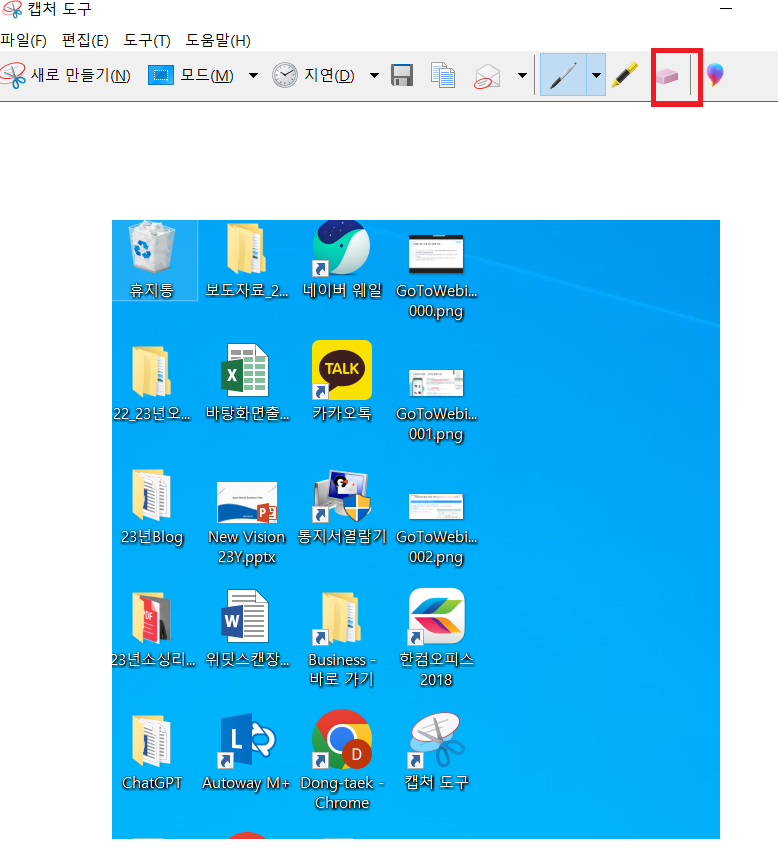Expand the send snip dropdown arrow

pos(522,75)
